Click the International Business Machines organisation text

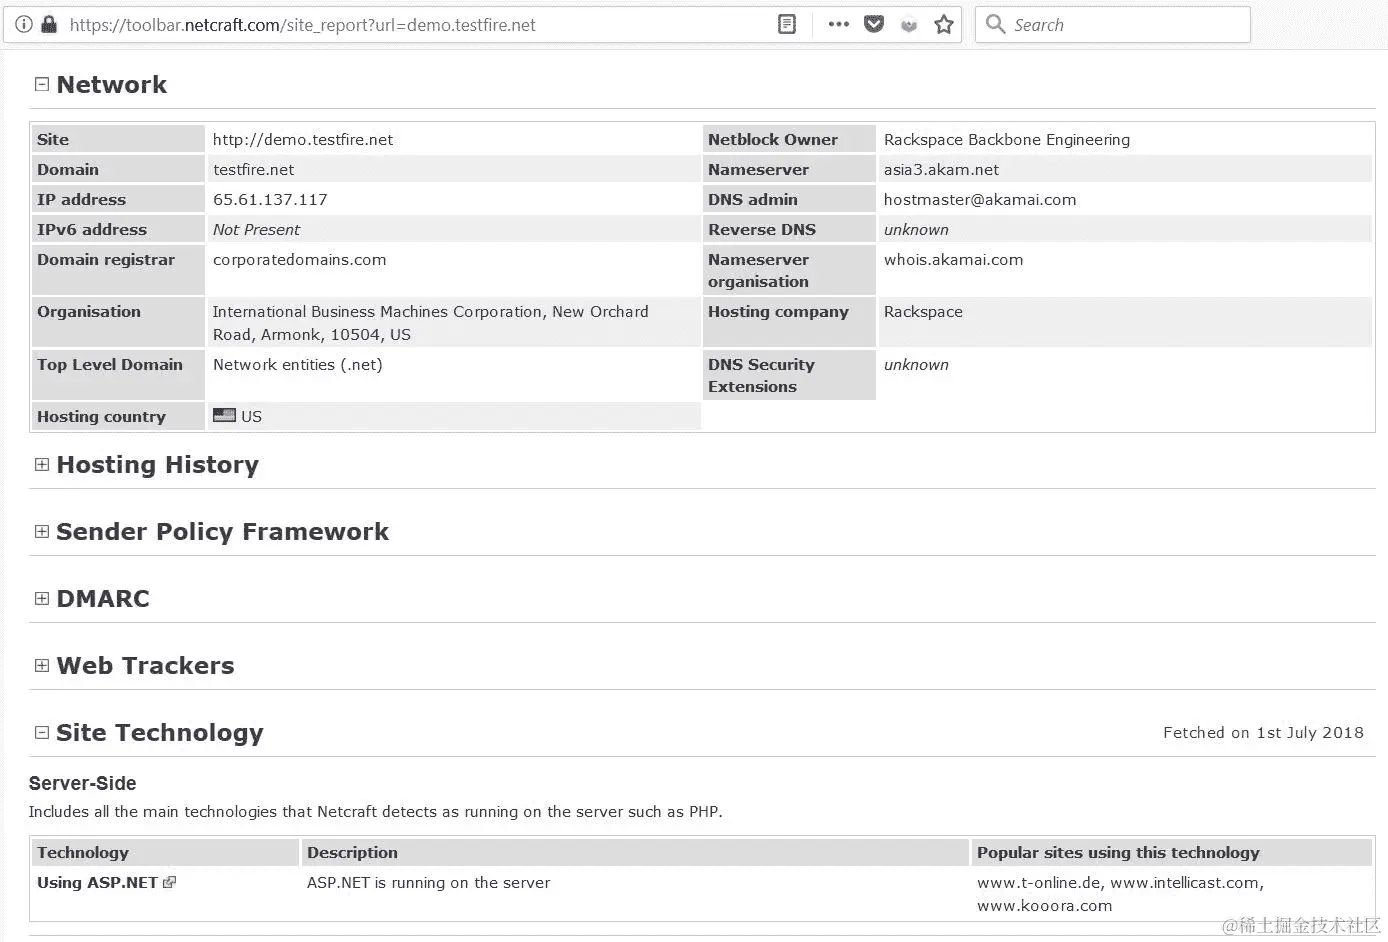(430, 323)
